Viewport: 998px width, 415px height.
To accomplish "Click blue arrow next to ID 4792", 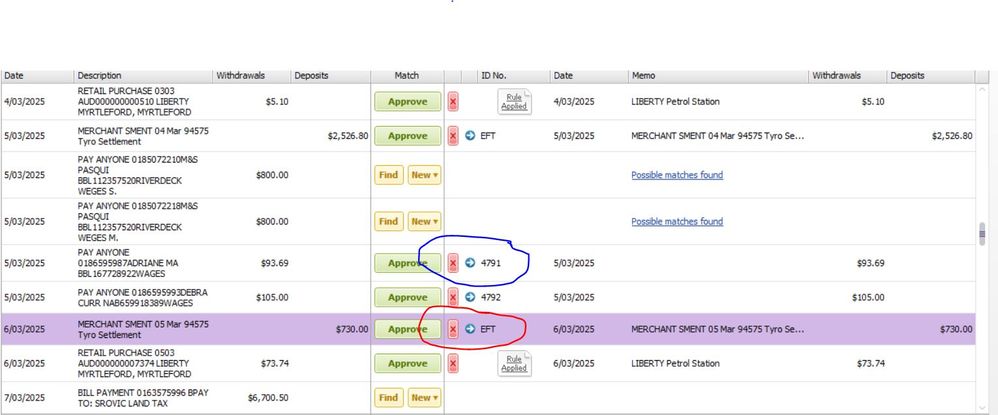I will pos(470,297).
